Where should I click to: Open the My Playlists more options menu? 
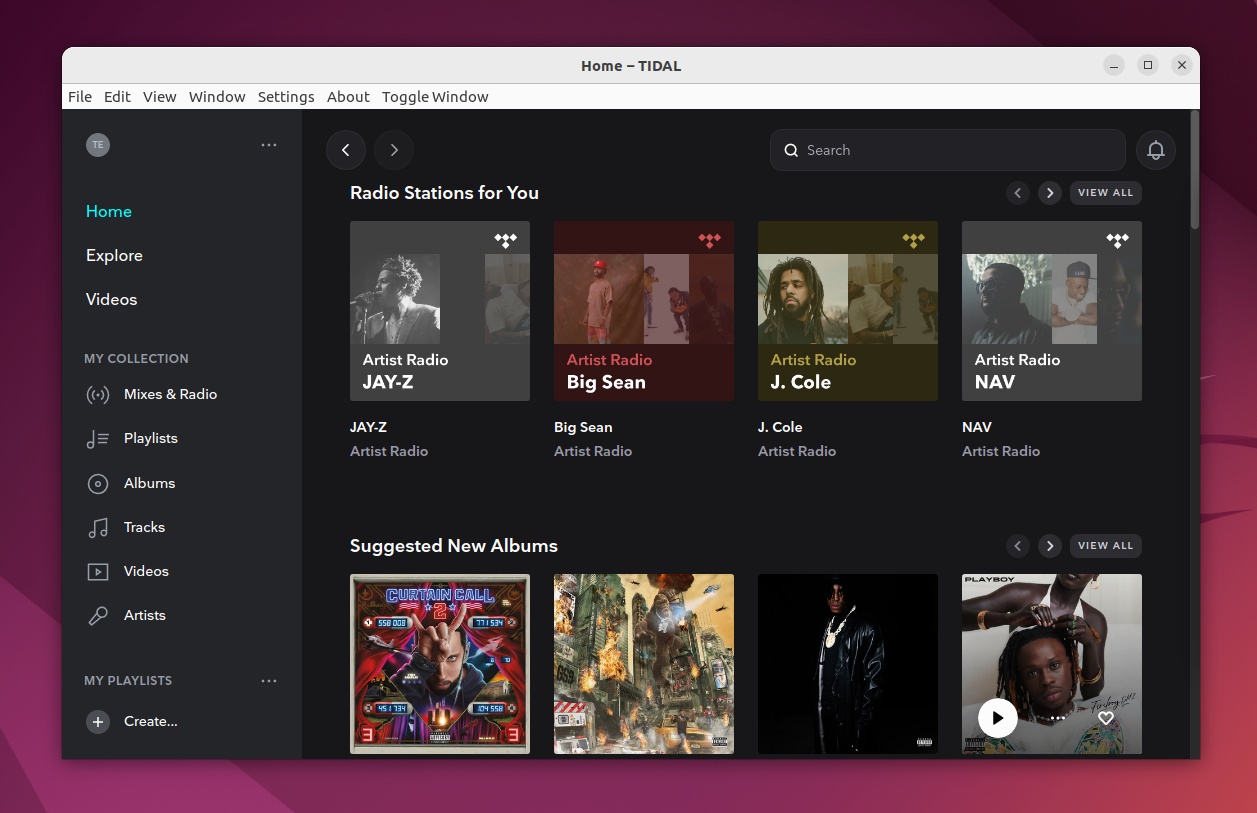pos(268,681)
